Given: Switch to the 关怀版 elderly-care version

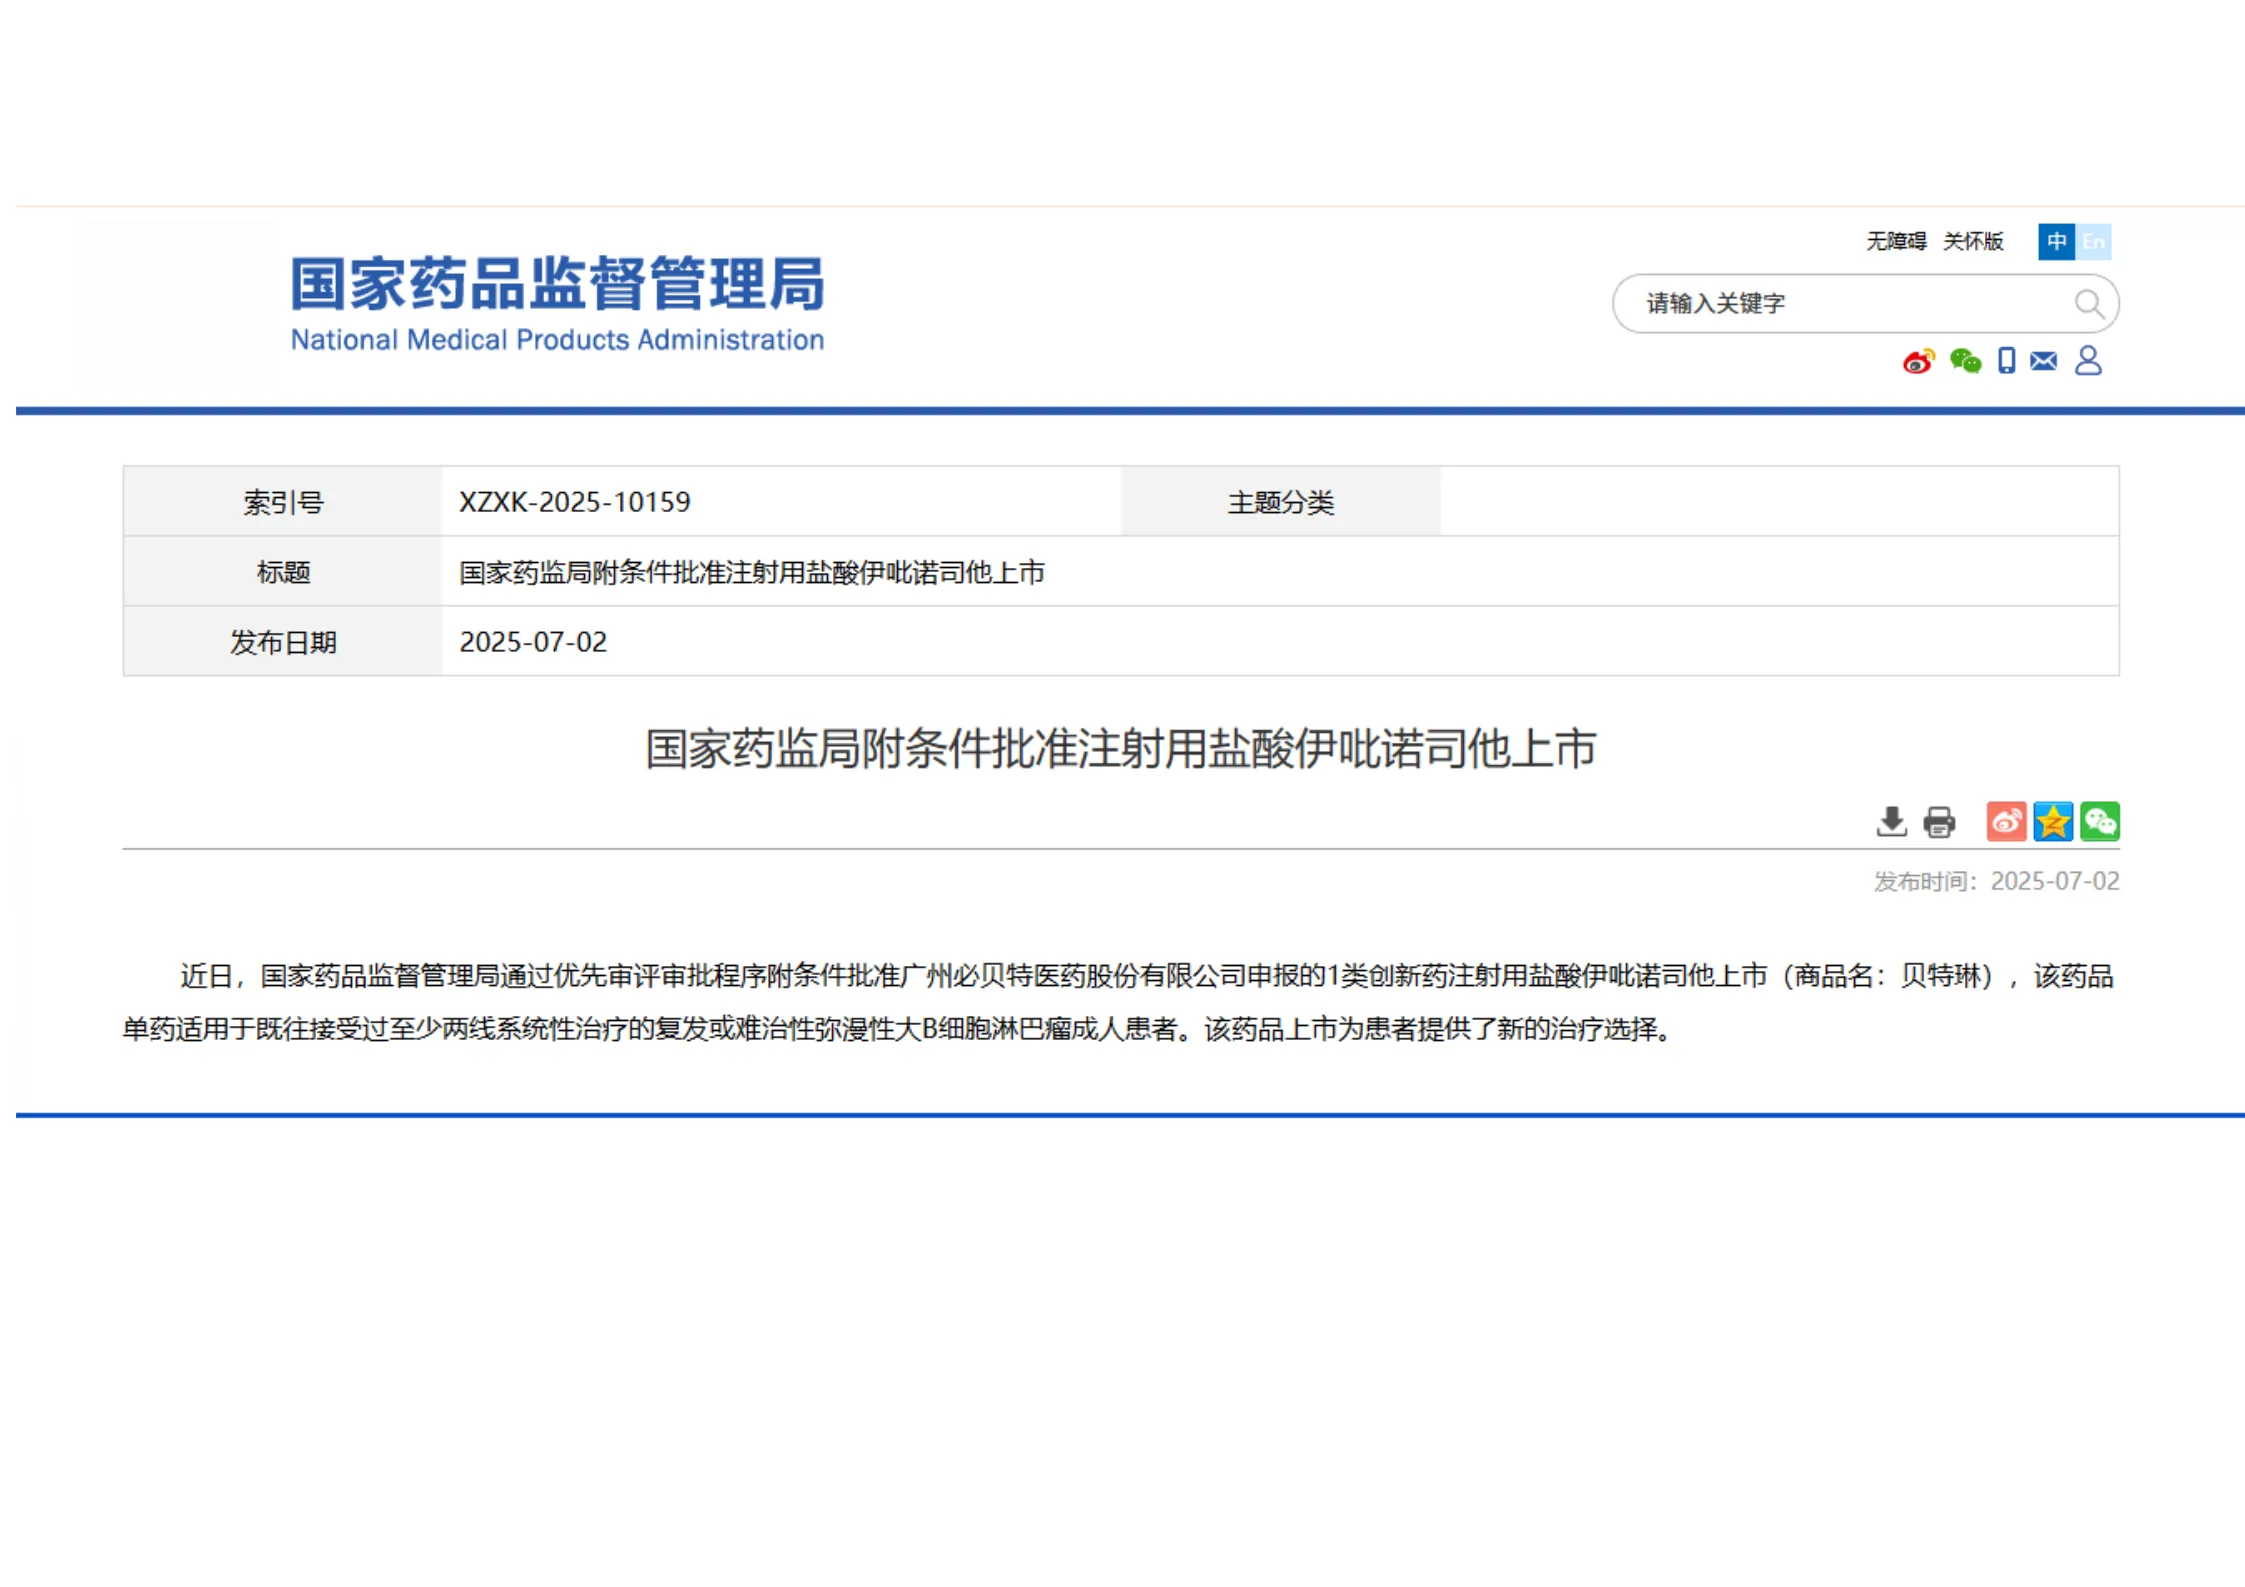Looking at the screenshot, I should (1972, 242).
